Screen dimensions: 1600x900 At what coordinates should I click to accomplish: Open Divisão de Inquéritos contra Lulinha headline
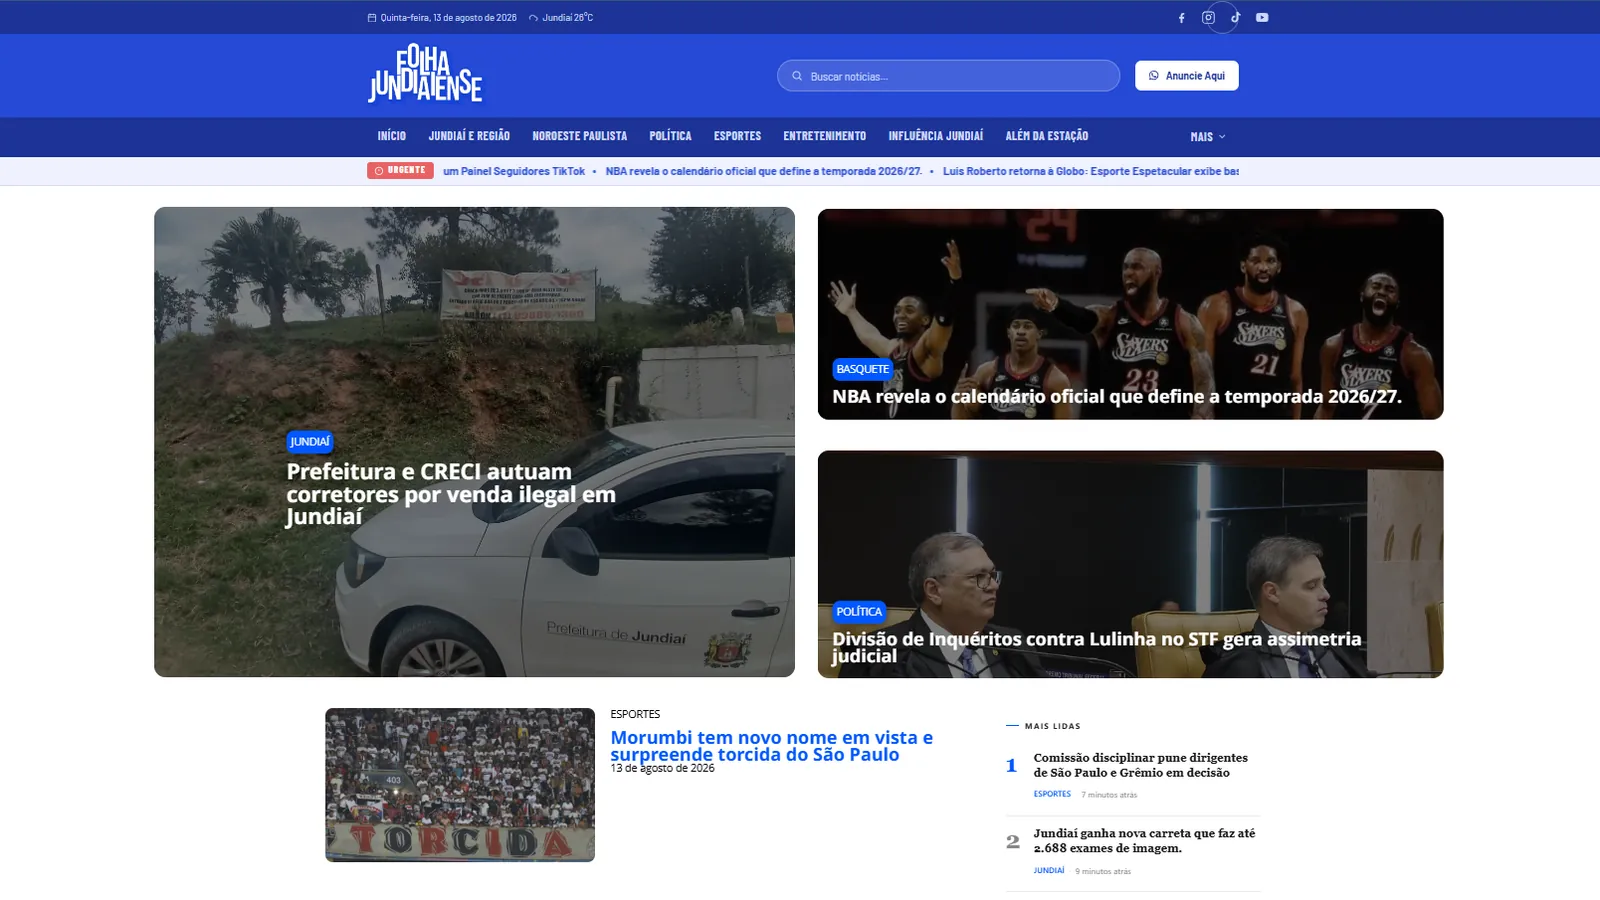click(1096, 647)
